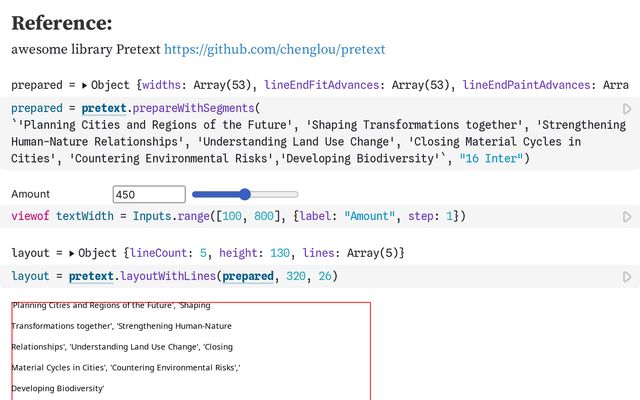Place cursor in Inputs.range code cell
This screenshot has height=400, width=640.
300,216
